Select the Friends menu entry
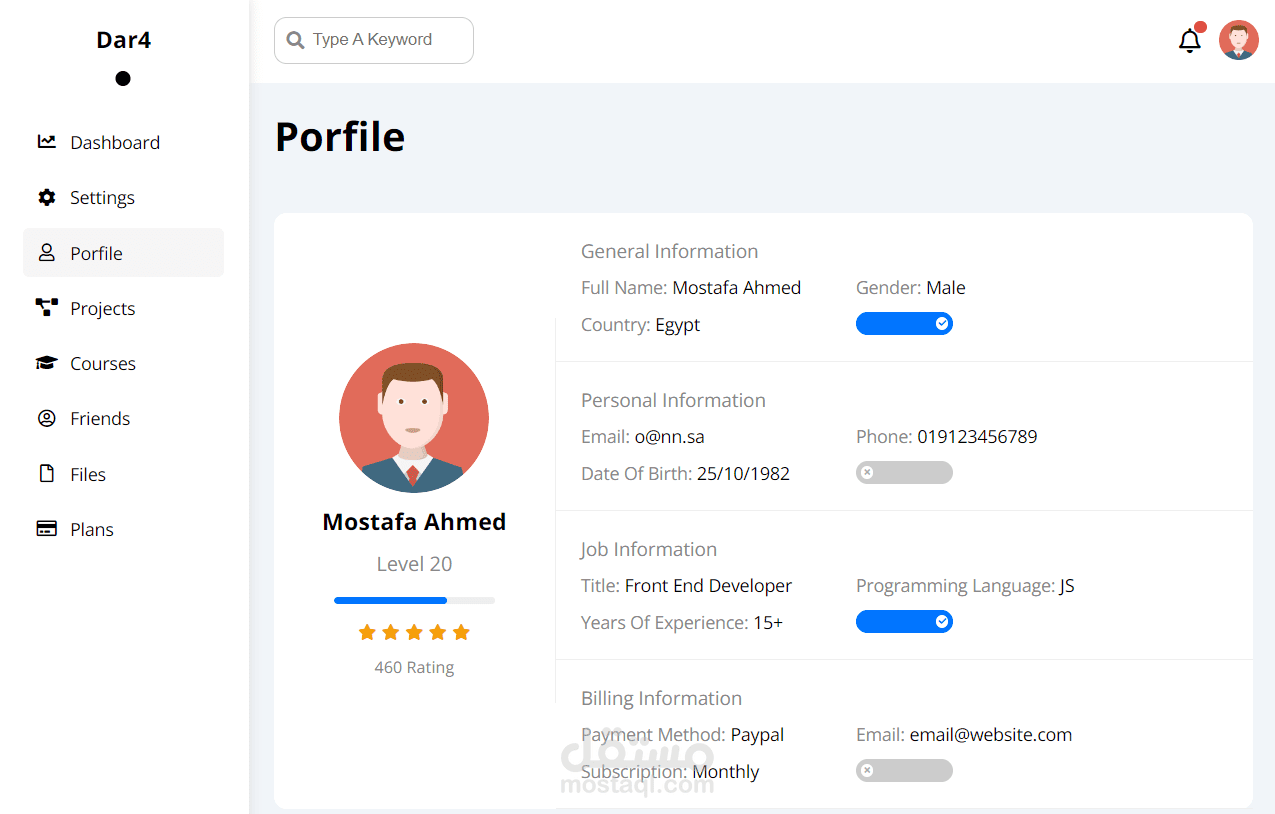 tap(100, 419)
